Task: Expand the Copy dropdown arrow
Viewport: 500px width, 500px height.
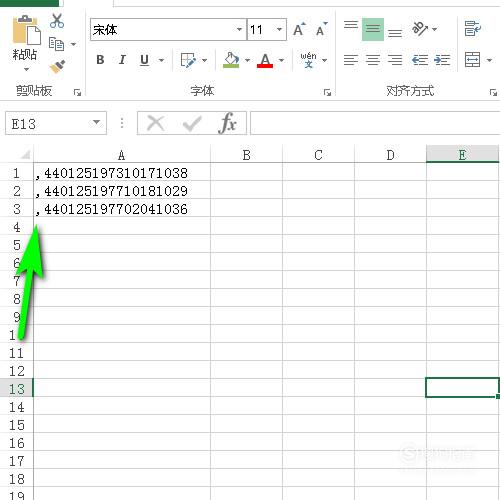Action: pos(73,44)
